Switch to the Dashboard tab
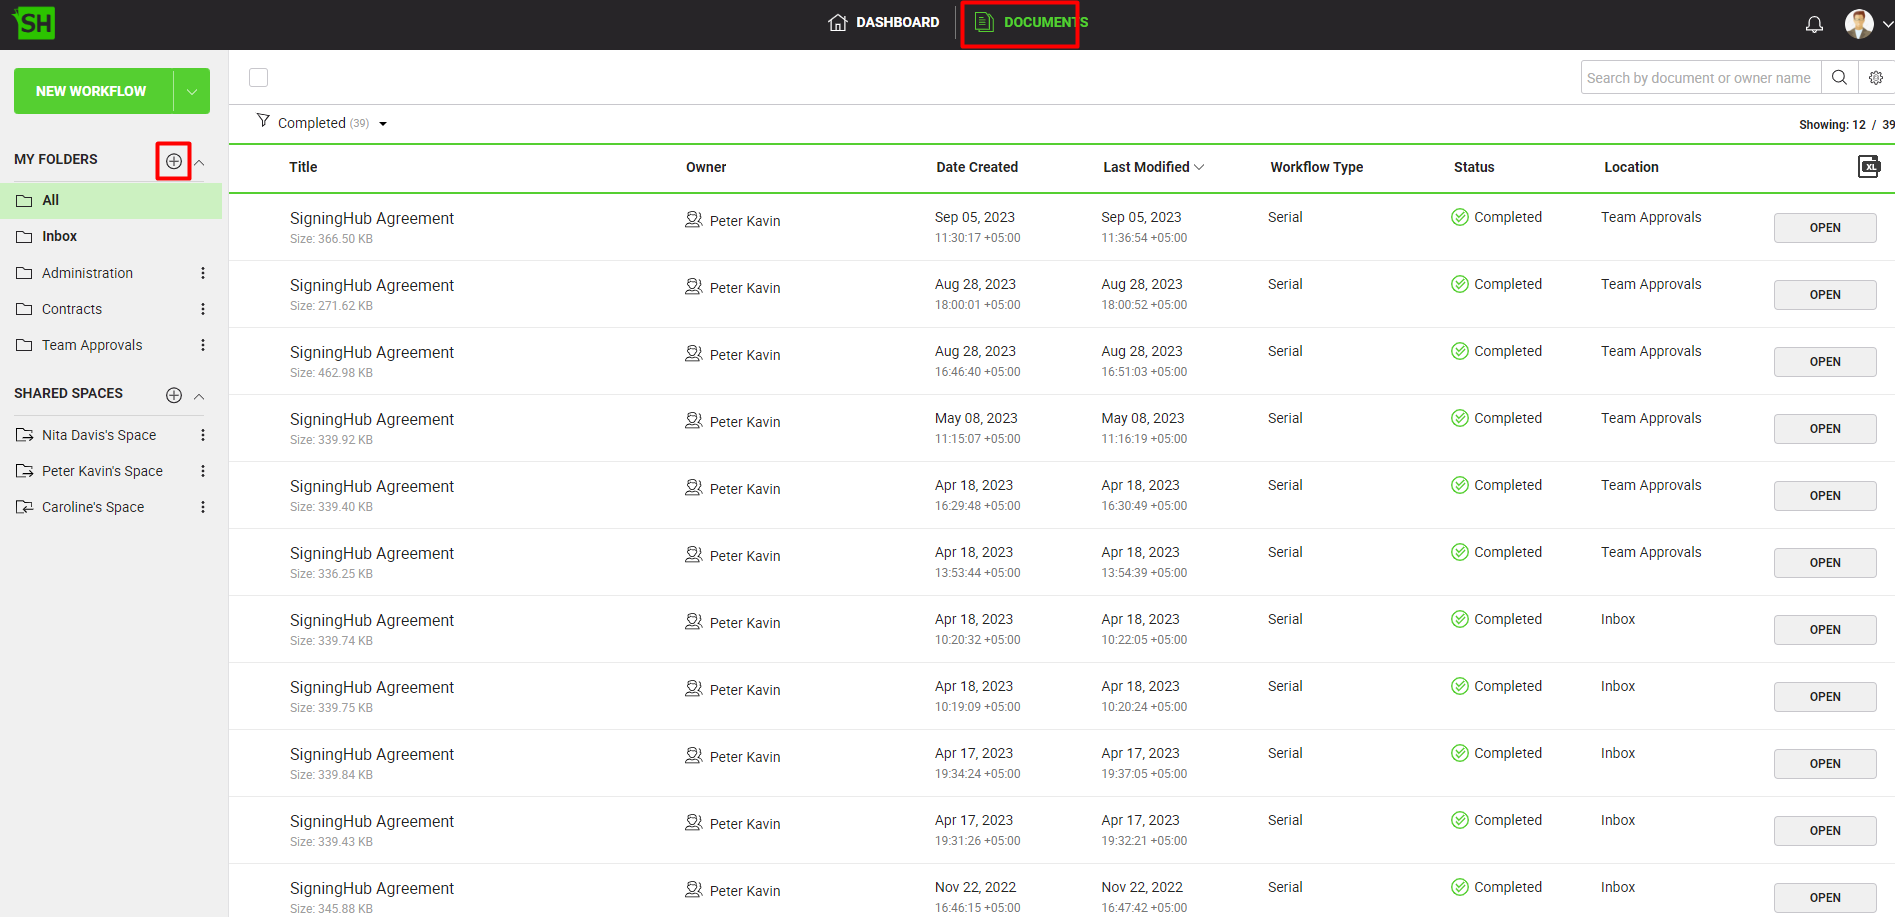This screenshot has height=917, width=1895. coord(884,23)
